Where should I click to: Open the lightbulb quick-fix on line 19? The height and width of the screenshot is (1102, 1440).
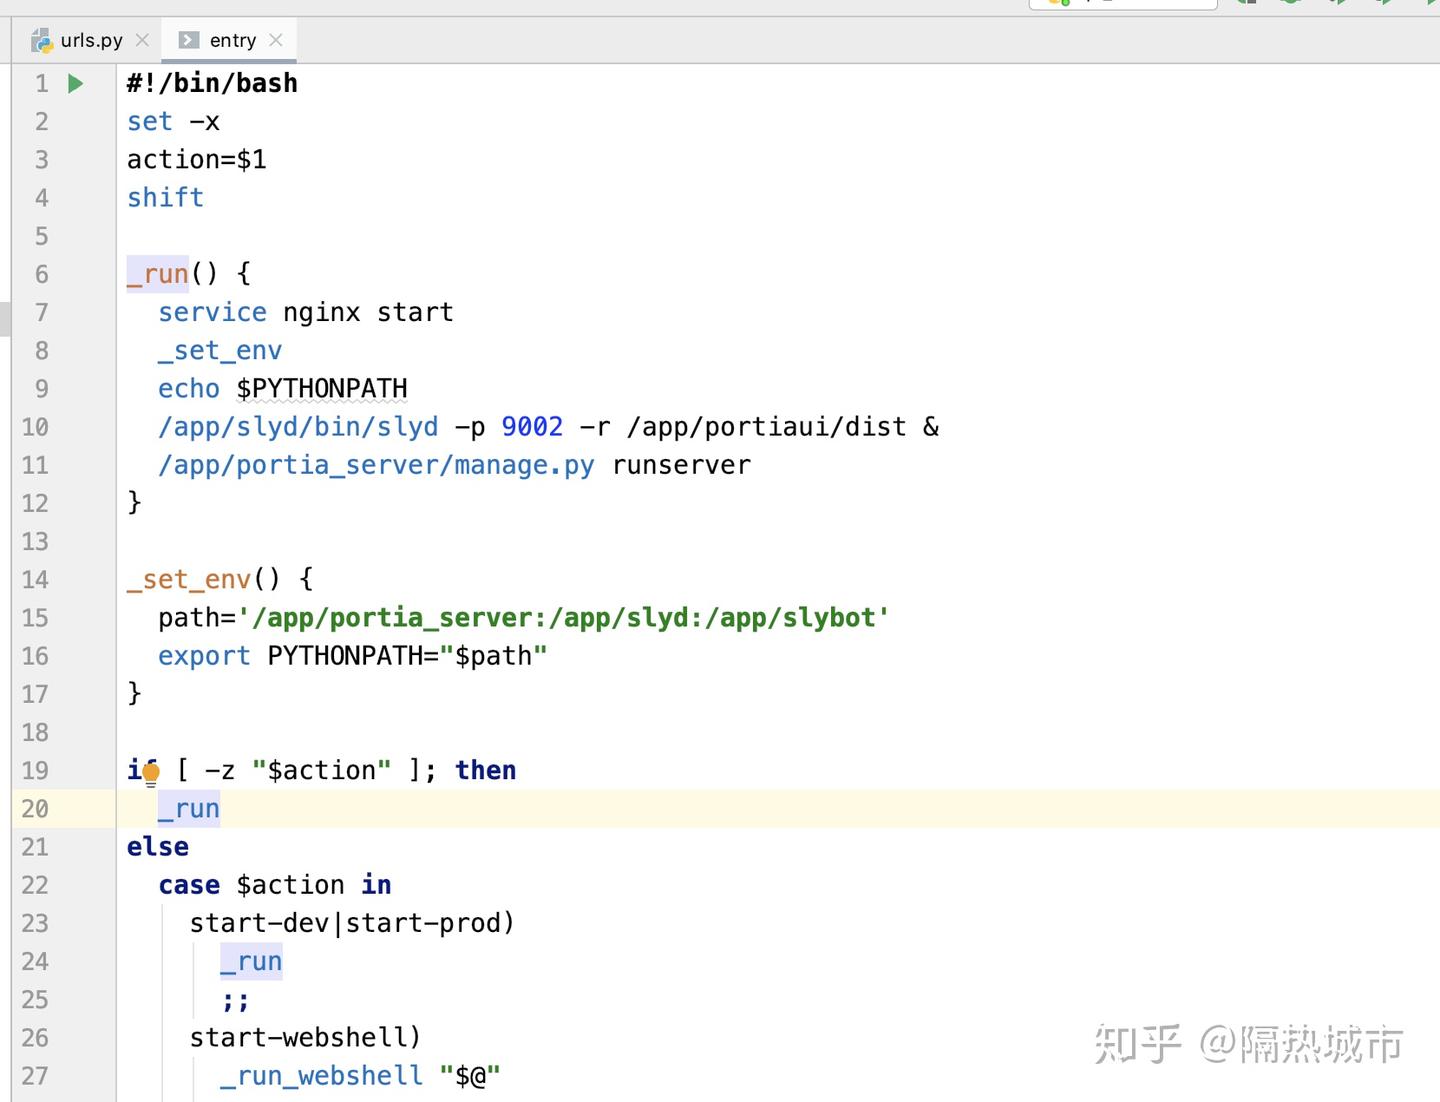(148, 772)
